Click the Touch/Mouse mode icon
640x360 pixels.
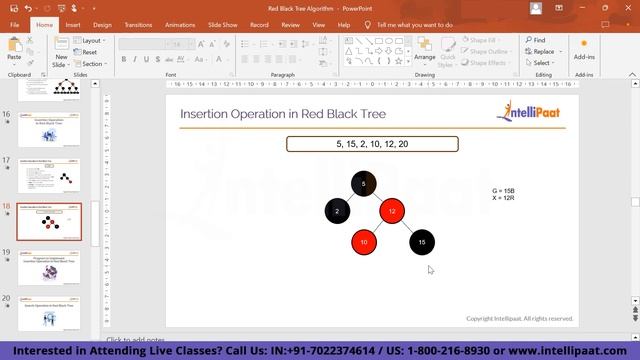pyautogui.click(x=74, y=8)
